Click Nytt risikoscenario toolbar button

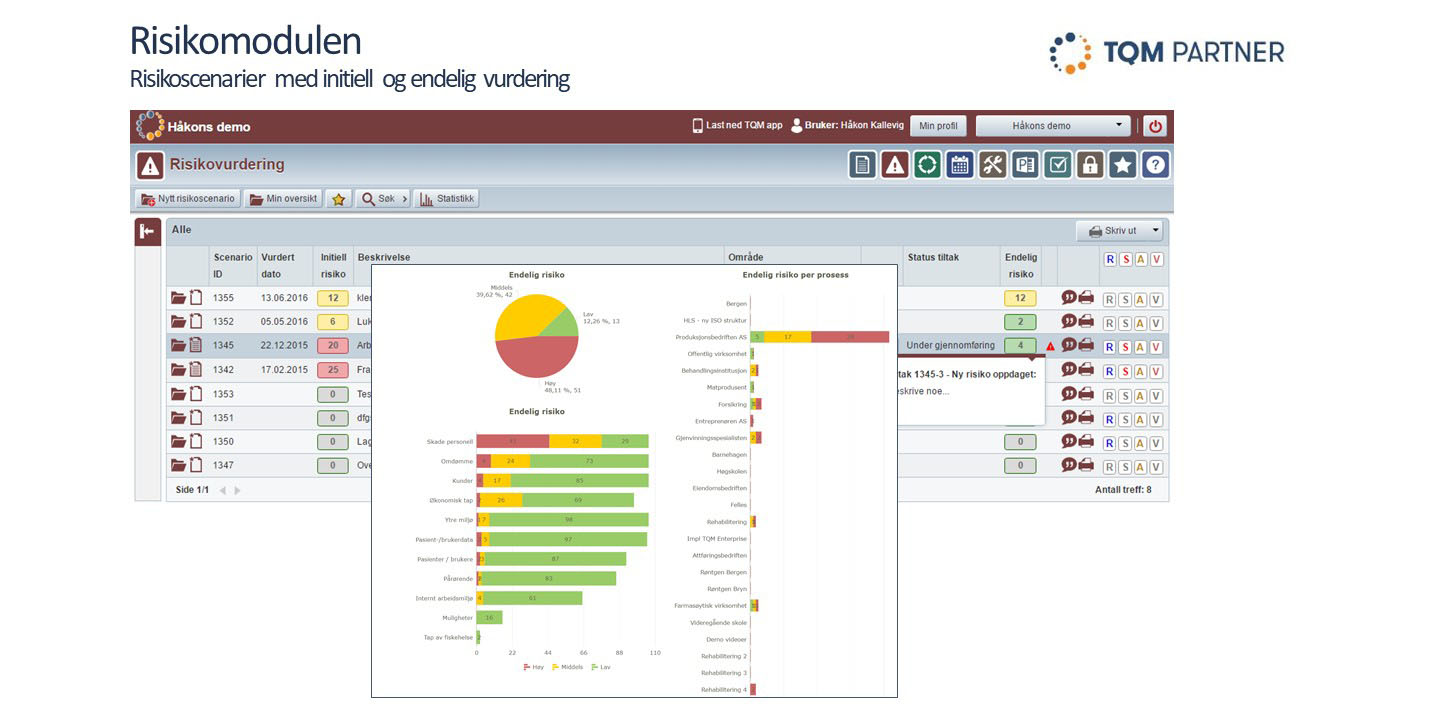pos(188,199)
